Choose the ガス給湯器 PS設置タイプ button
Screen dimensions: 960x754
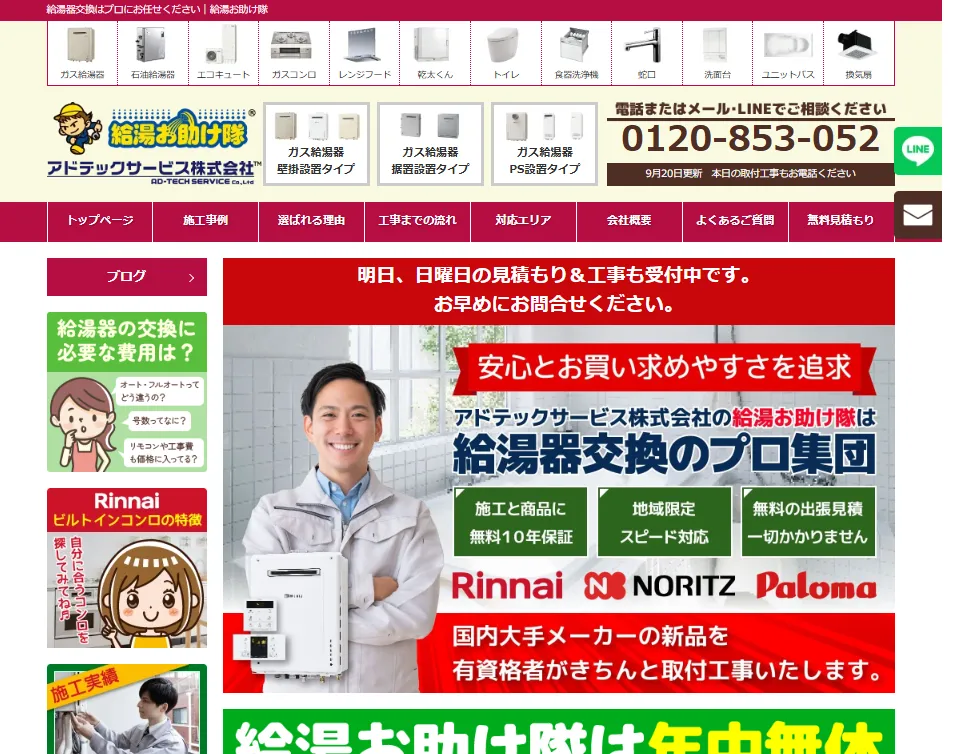(545, 144)
